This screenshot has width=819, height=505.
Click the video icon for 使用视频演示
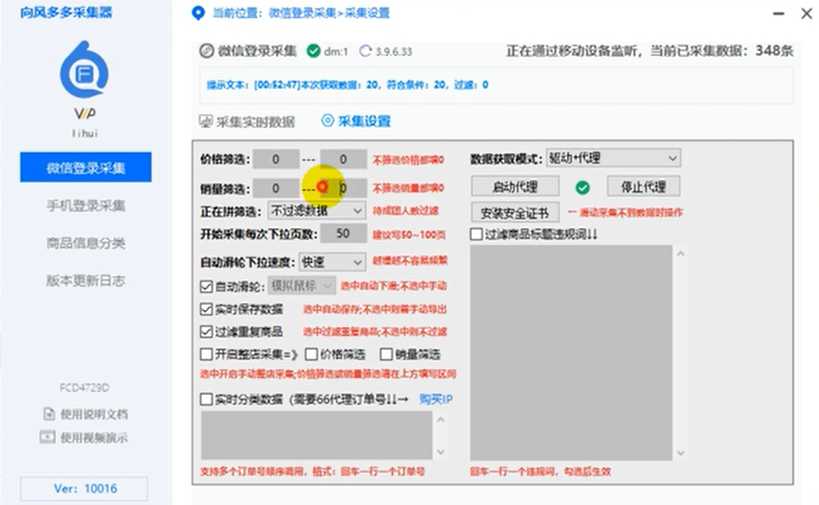coord(47,437)
